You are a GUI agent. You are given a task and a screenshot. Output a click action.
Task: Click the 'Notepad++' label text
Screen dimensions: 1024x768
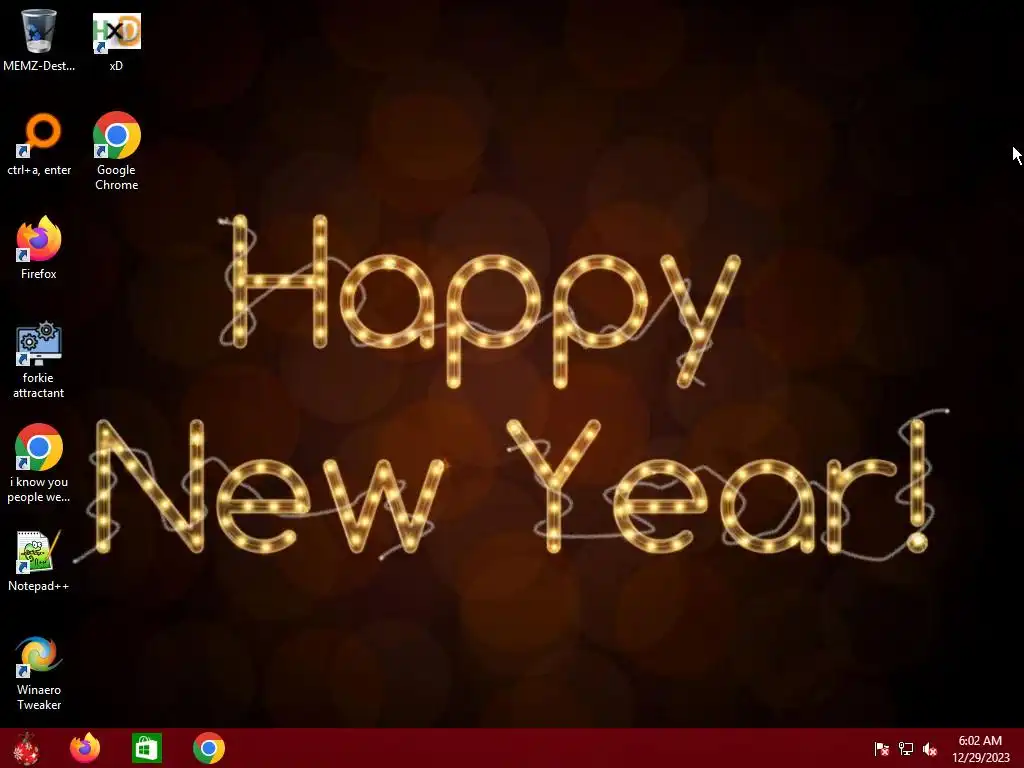pos(39,586)
